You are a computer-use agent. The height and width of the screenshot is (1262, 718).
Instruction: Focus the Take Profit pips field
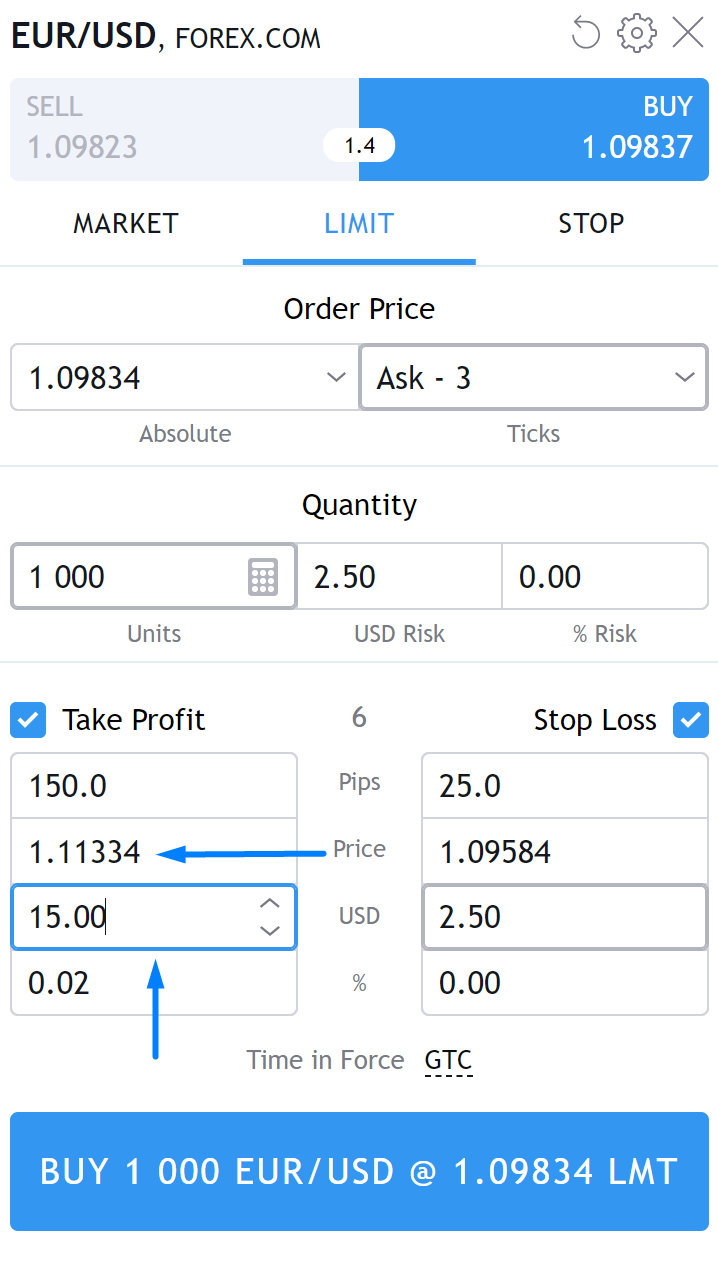(154, 786)
